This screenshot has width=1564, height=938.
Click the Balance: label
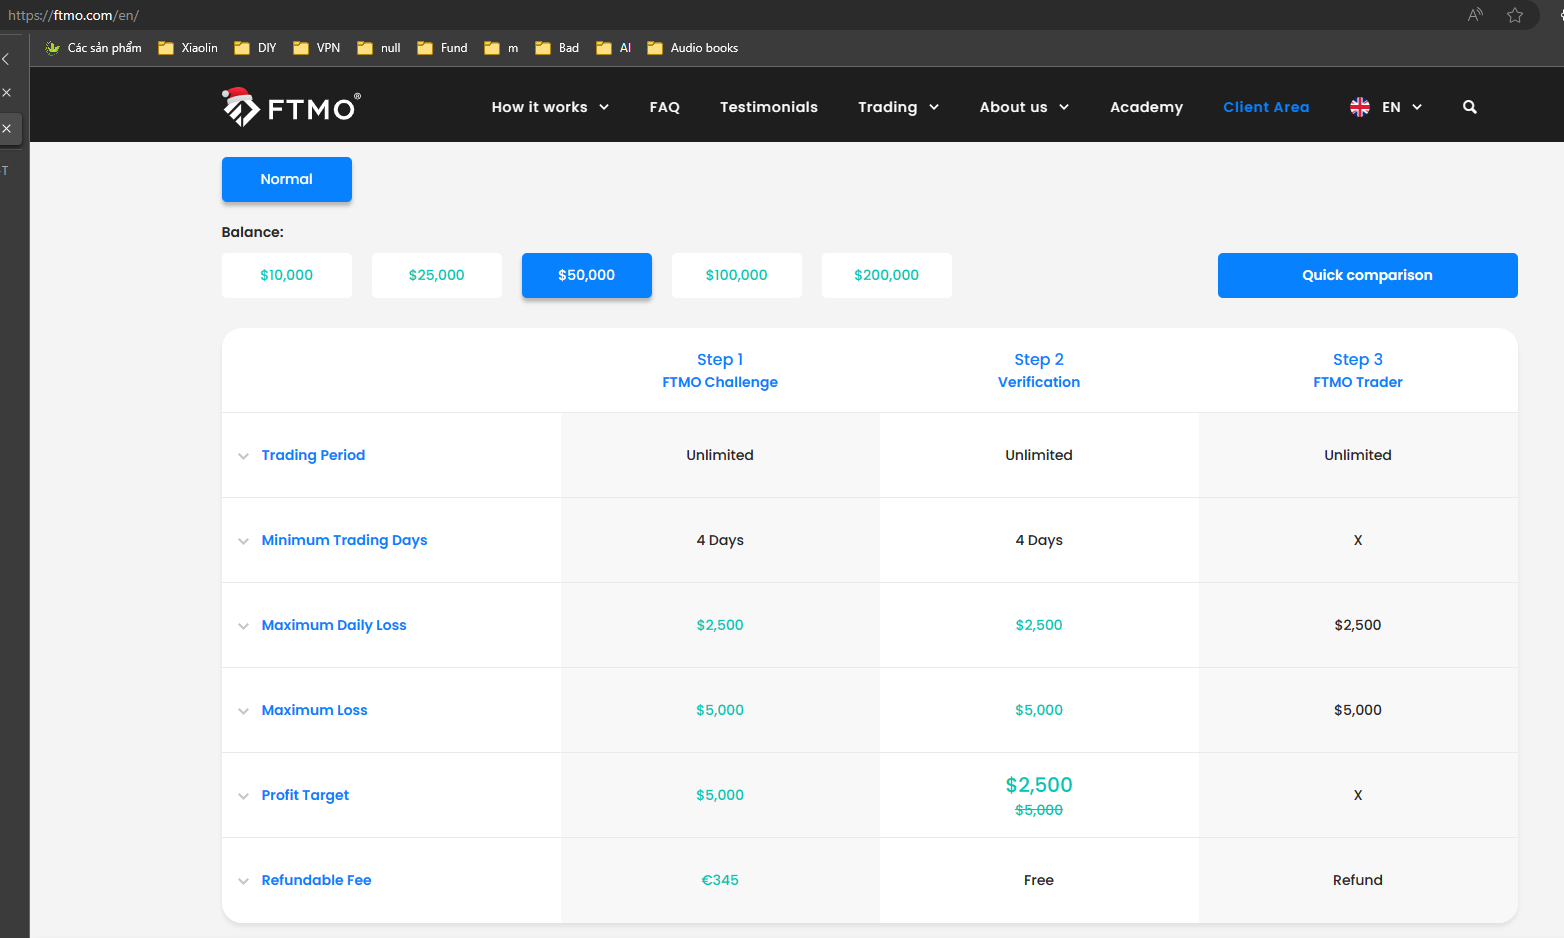pyautogui.click(x=253, y=232)
